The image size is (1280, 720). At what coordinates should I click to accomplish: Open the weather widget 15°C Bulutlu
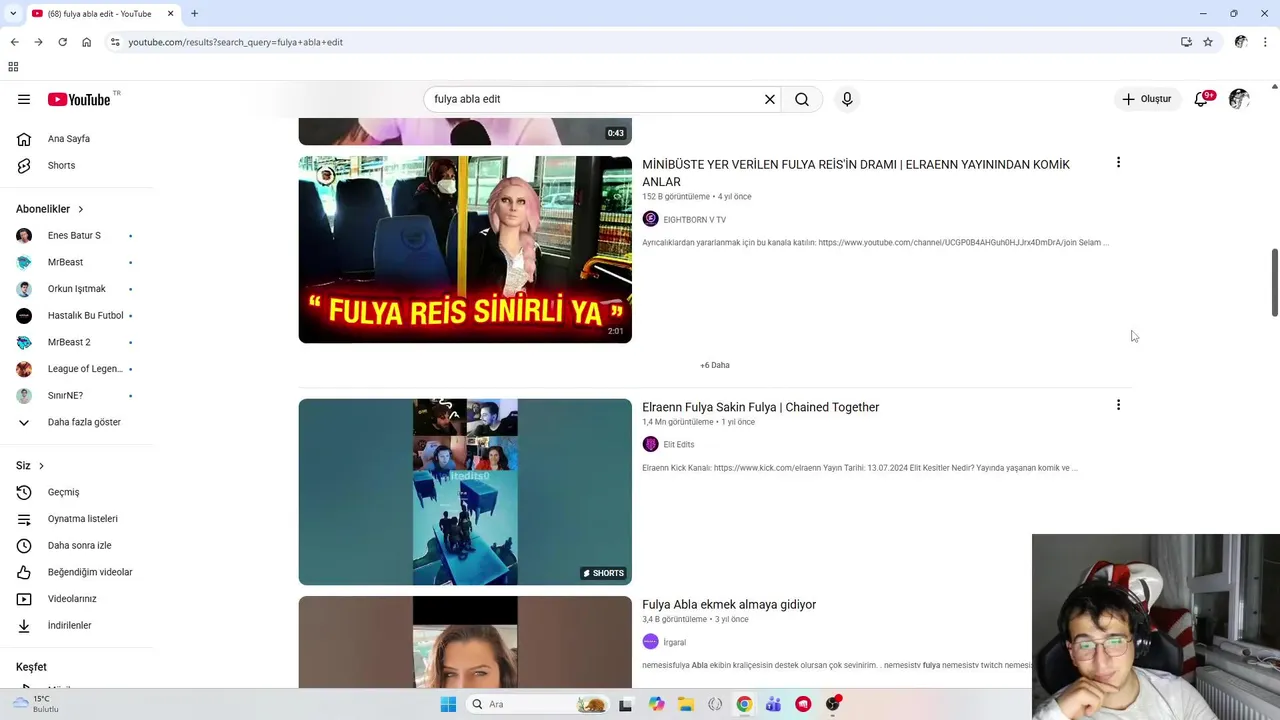(38, 704)
